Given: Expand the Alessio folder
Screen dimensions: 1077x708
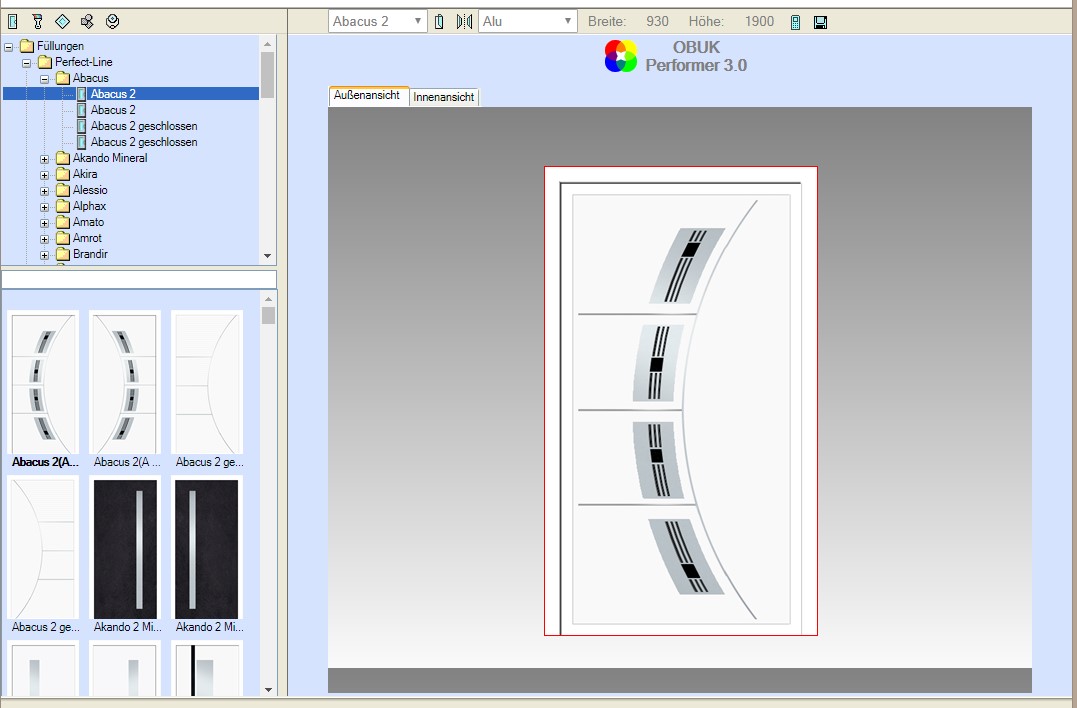Looking at the screenshot, I should (45, 191).
